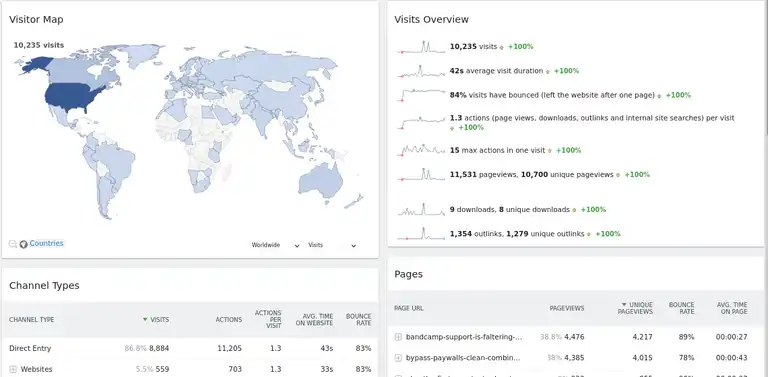Screen dimensions: 768x377
Task: Click the Direct Entry channel row label
Action: pos(30,349)
